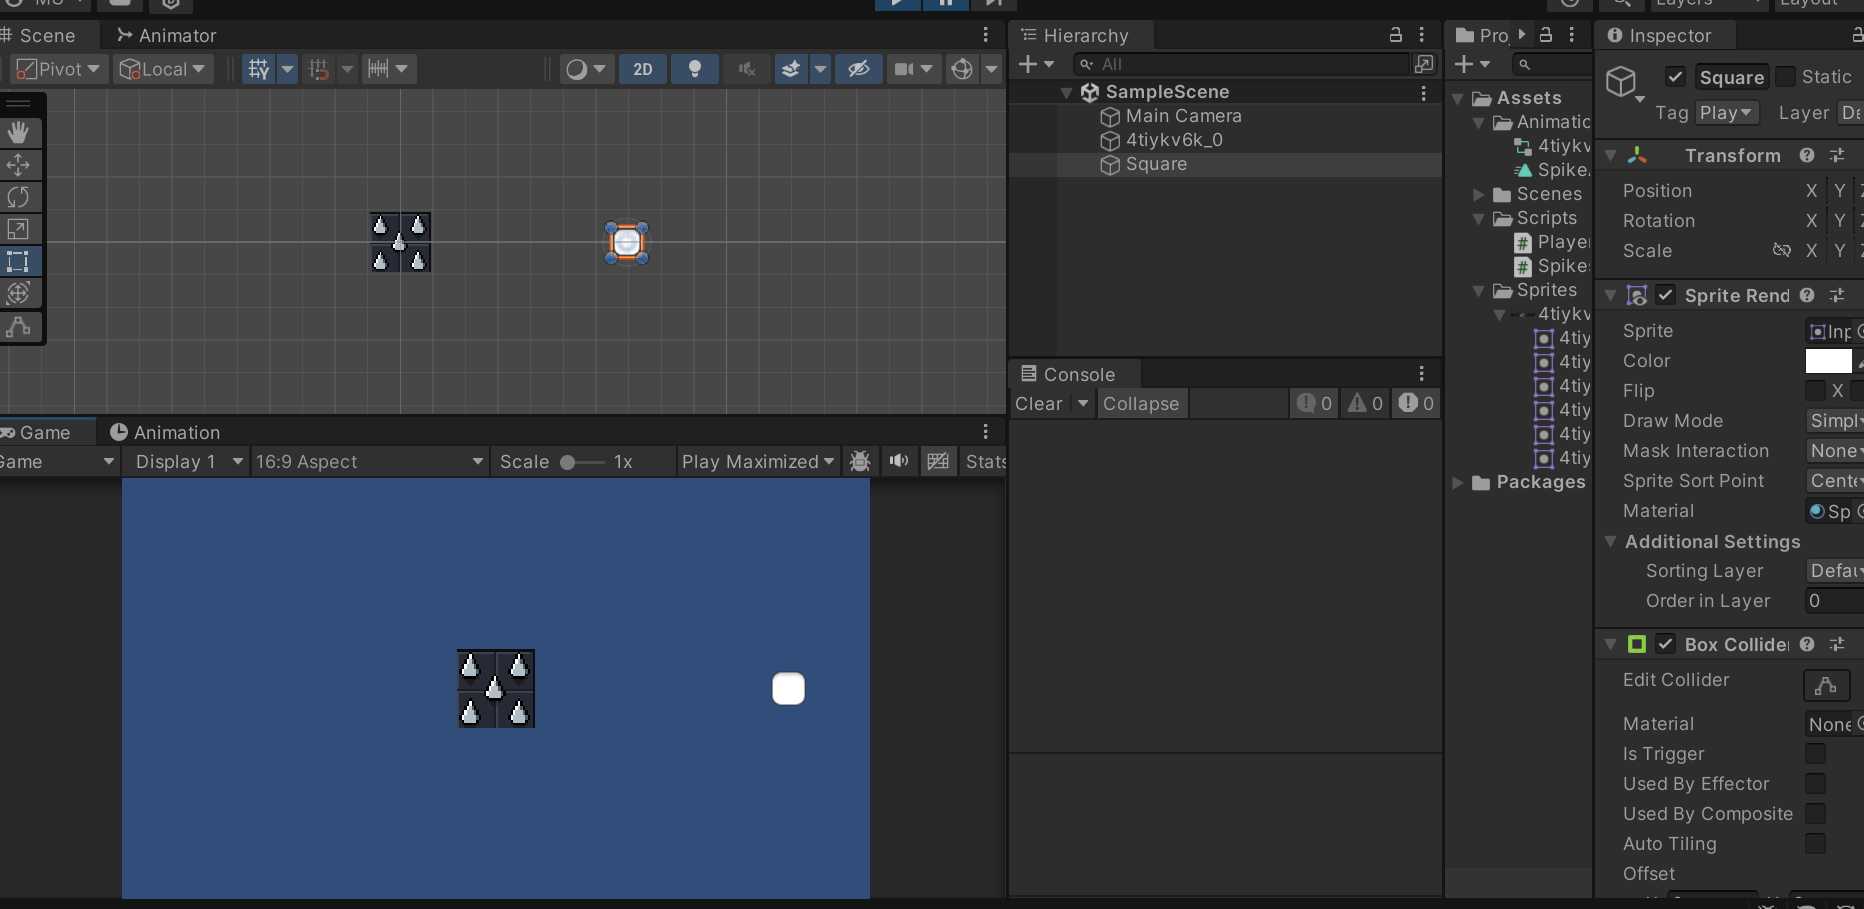Open scene effects toggle icon

791,69
